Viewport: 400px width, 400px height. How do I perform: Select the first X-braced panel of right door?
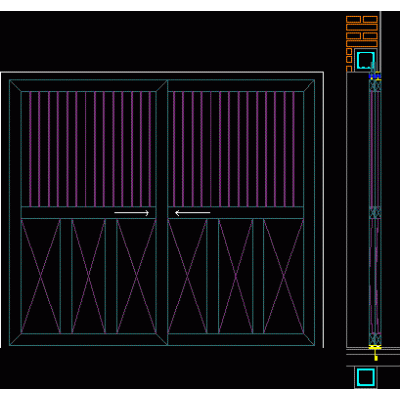coord(187,276)
